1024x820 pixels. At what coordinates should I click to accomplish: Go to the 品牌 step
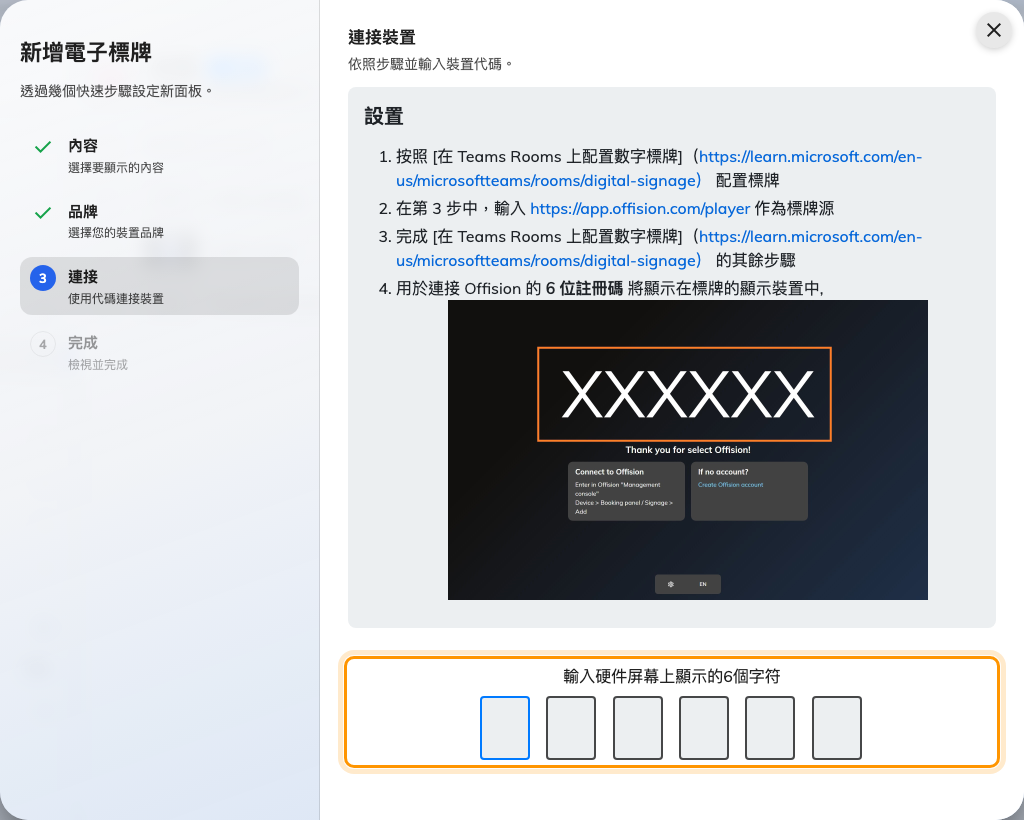pos(159,221)
